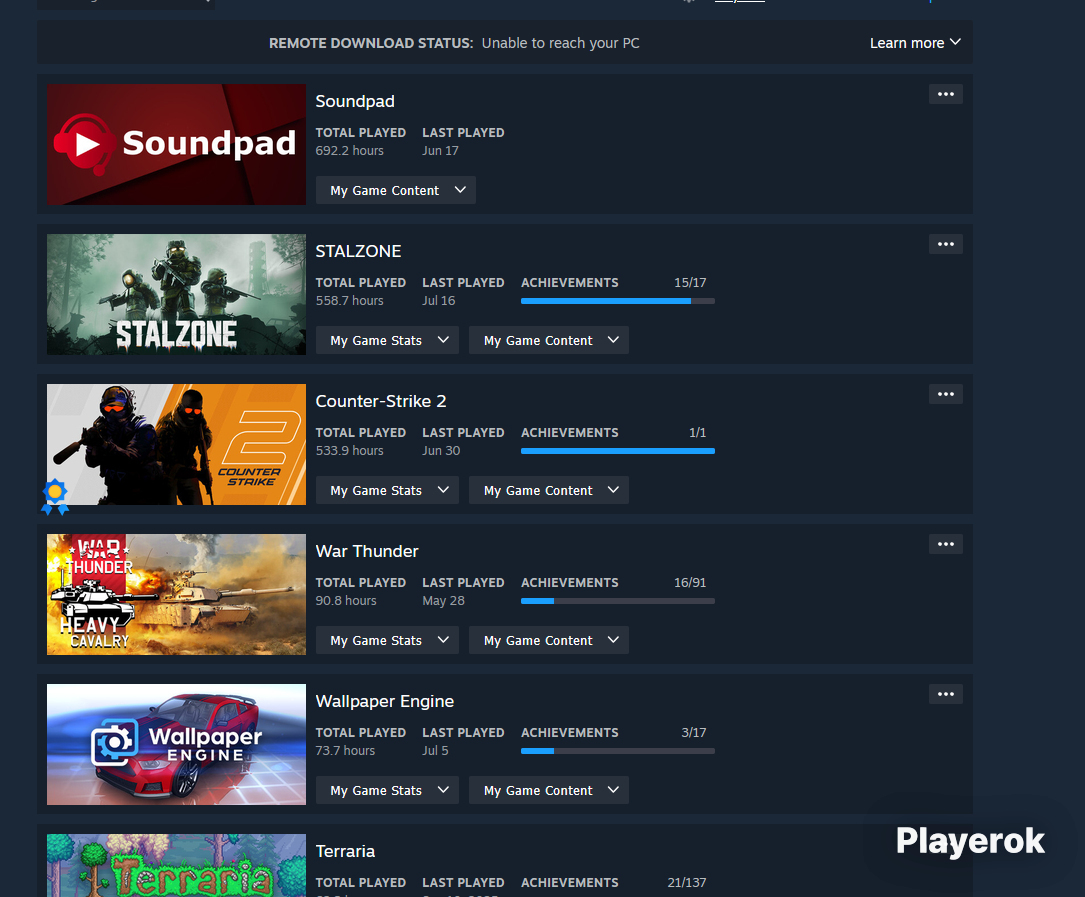Expand Learn more in remote download status
This screenshot has width=1085, height=897.
[x=915, y=43]
